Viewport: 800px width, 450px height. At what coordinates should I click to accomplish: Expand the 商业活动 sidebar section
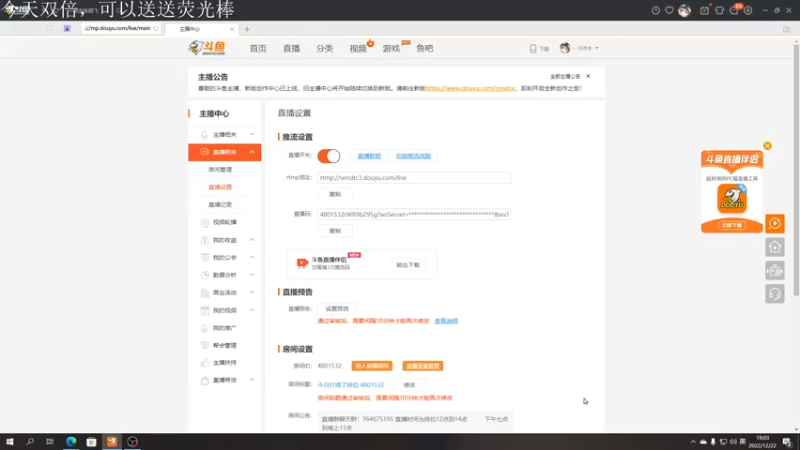(252, 292)
